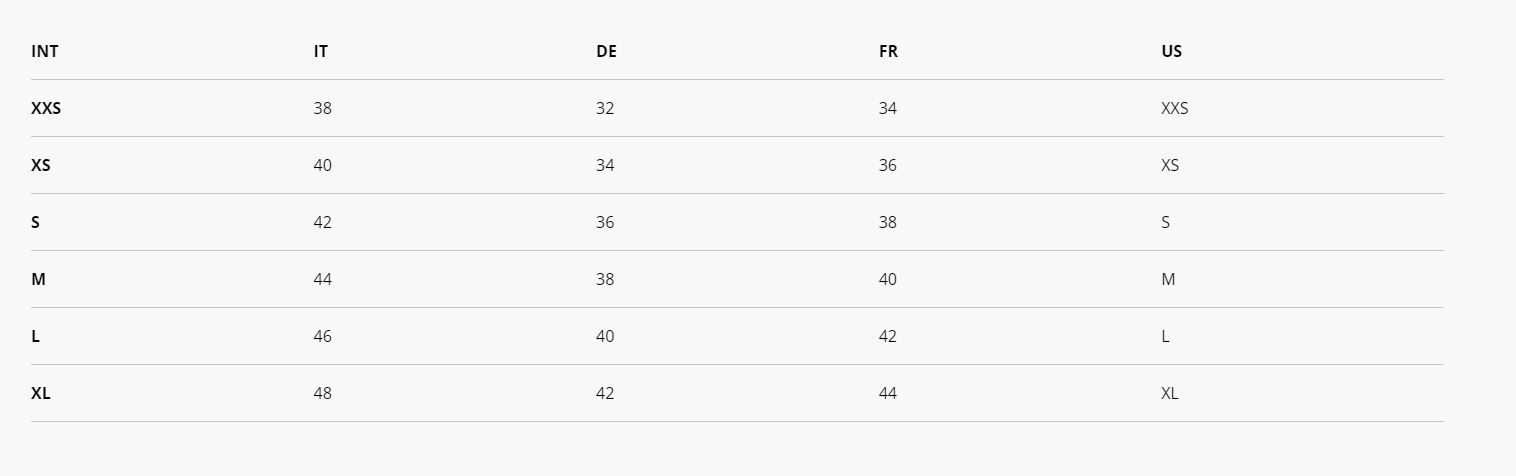Click US size XL cell
The image size is (1516, 476).
tap(1170, 393)
